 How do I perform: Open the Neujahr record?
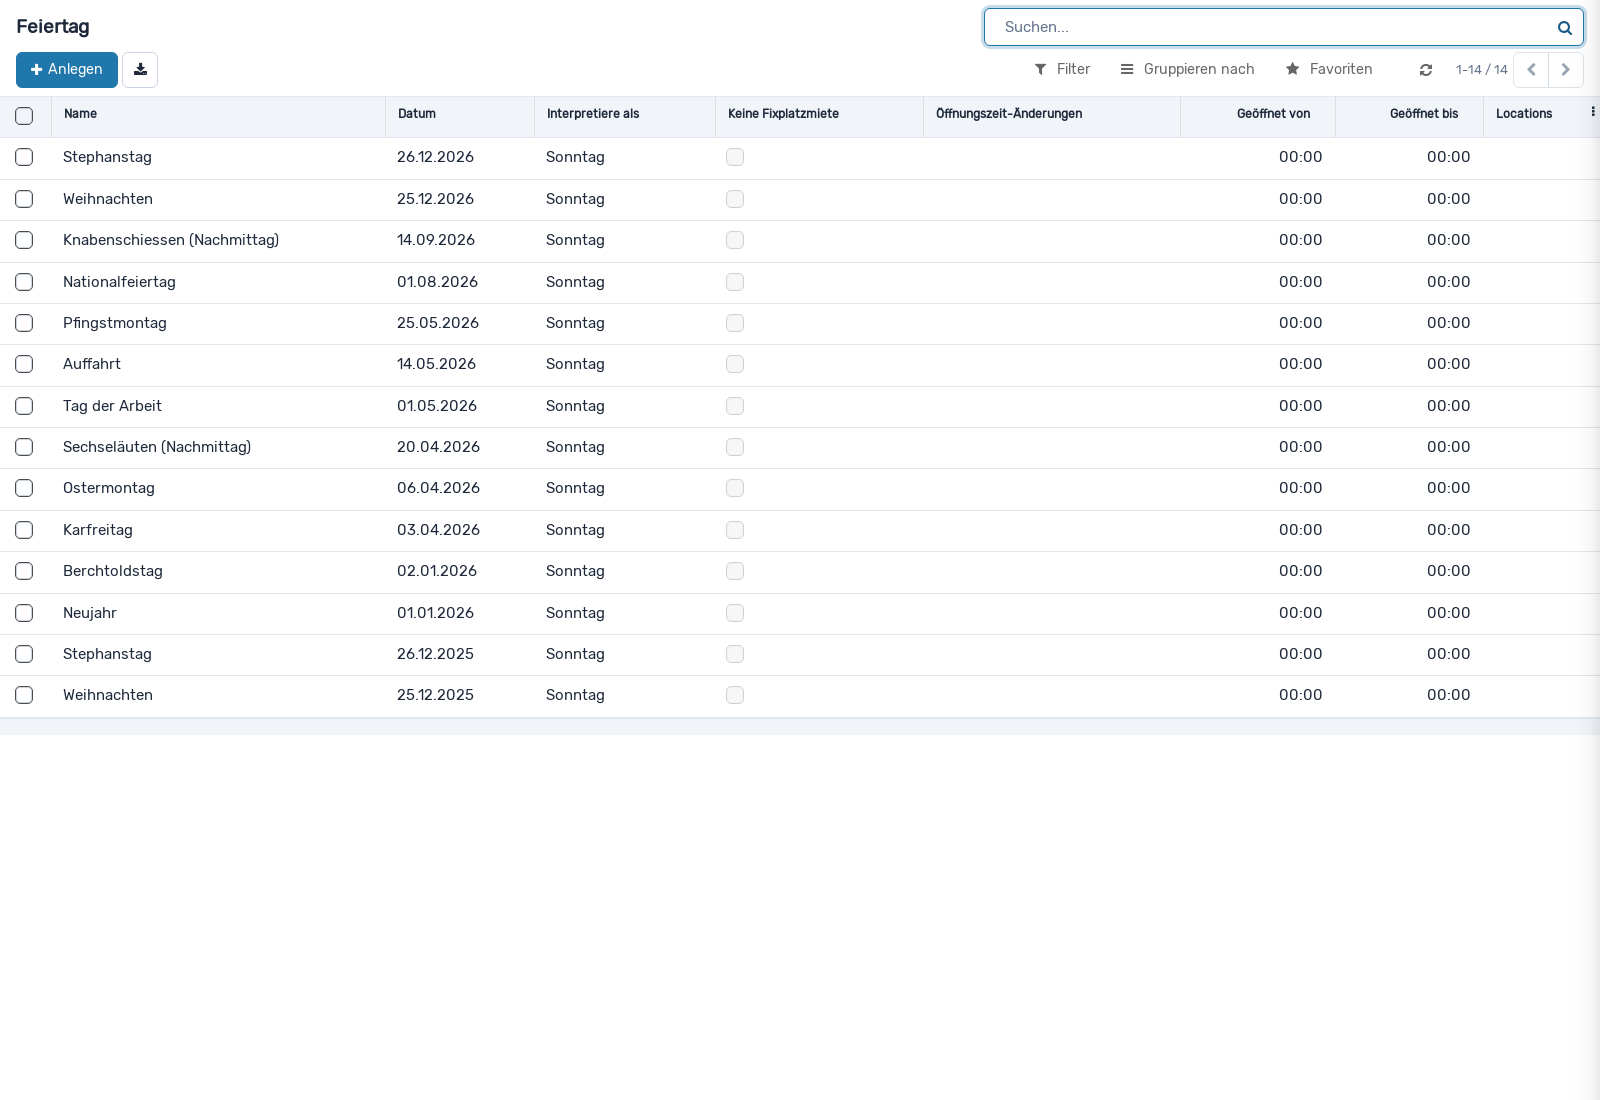click(x=90, y=613)
